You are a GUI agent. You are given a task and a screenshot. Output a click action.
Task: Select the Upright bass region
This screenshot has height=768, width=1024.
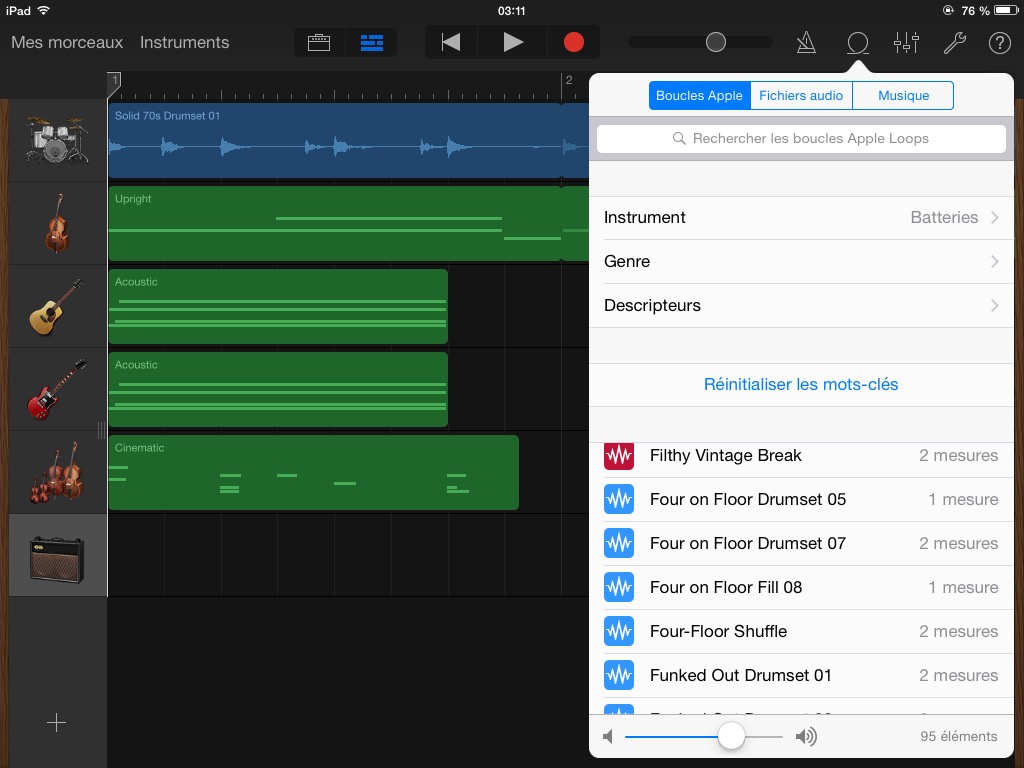[349, 223]
